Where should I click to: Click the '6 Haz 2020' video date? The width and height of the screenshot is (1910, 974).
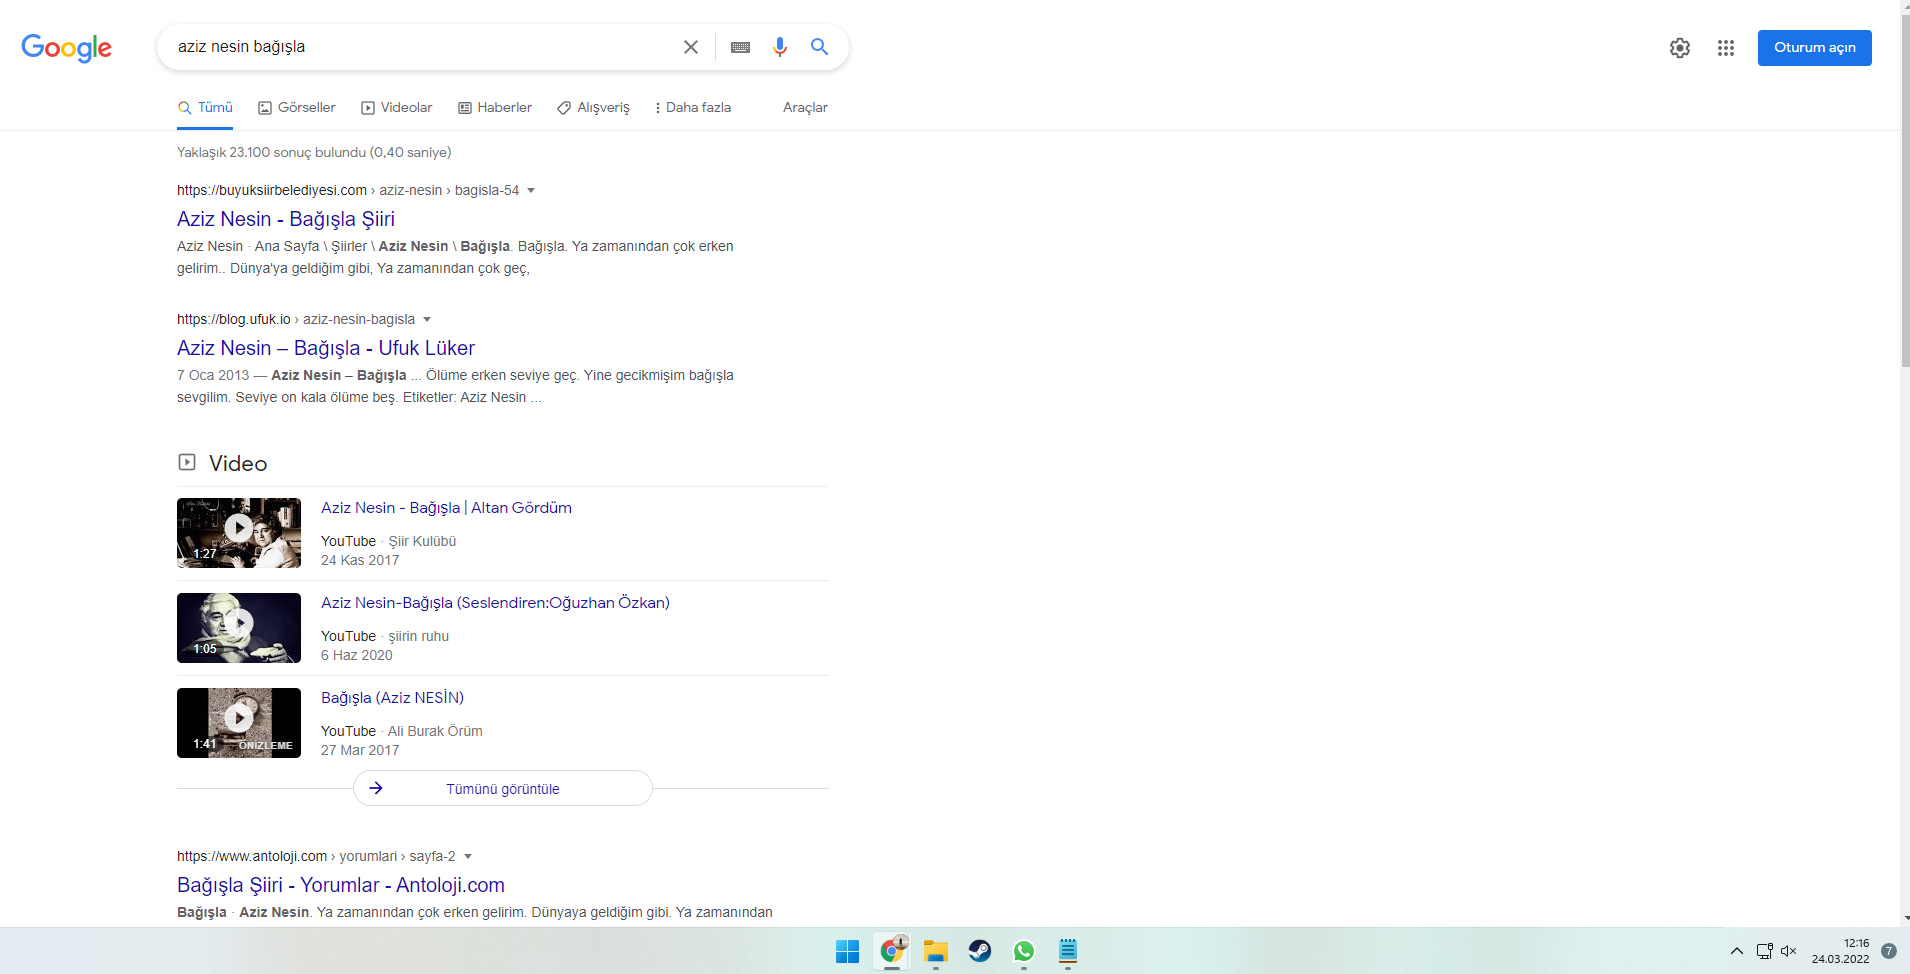357,655
